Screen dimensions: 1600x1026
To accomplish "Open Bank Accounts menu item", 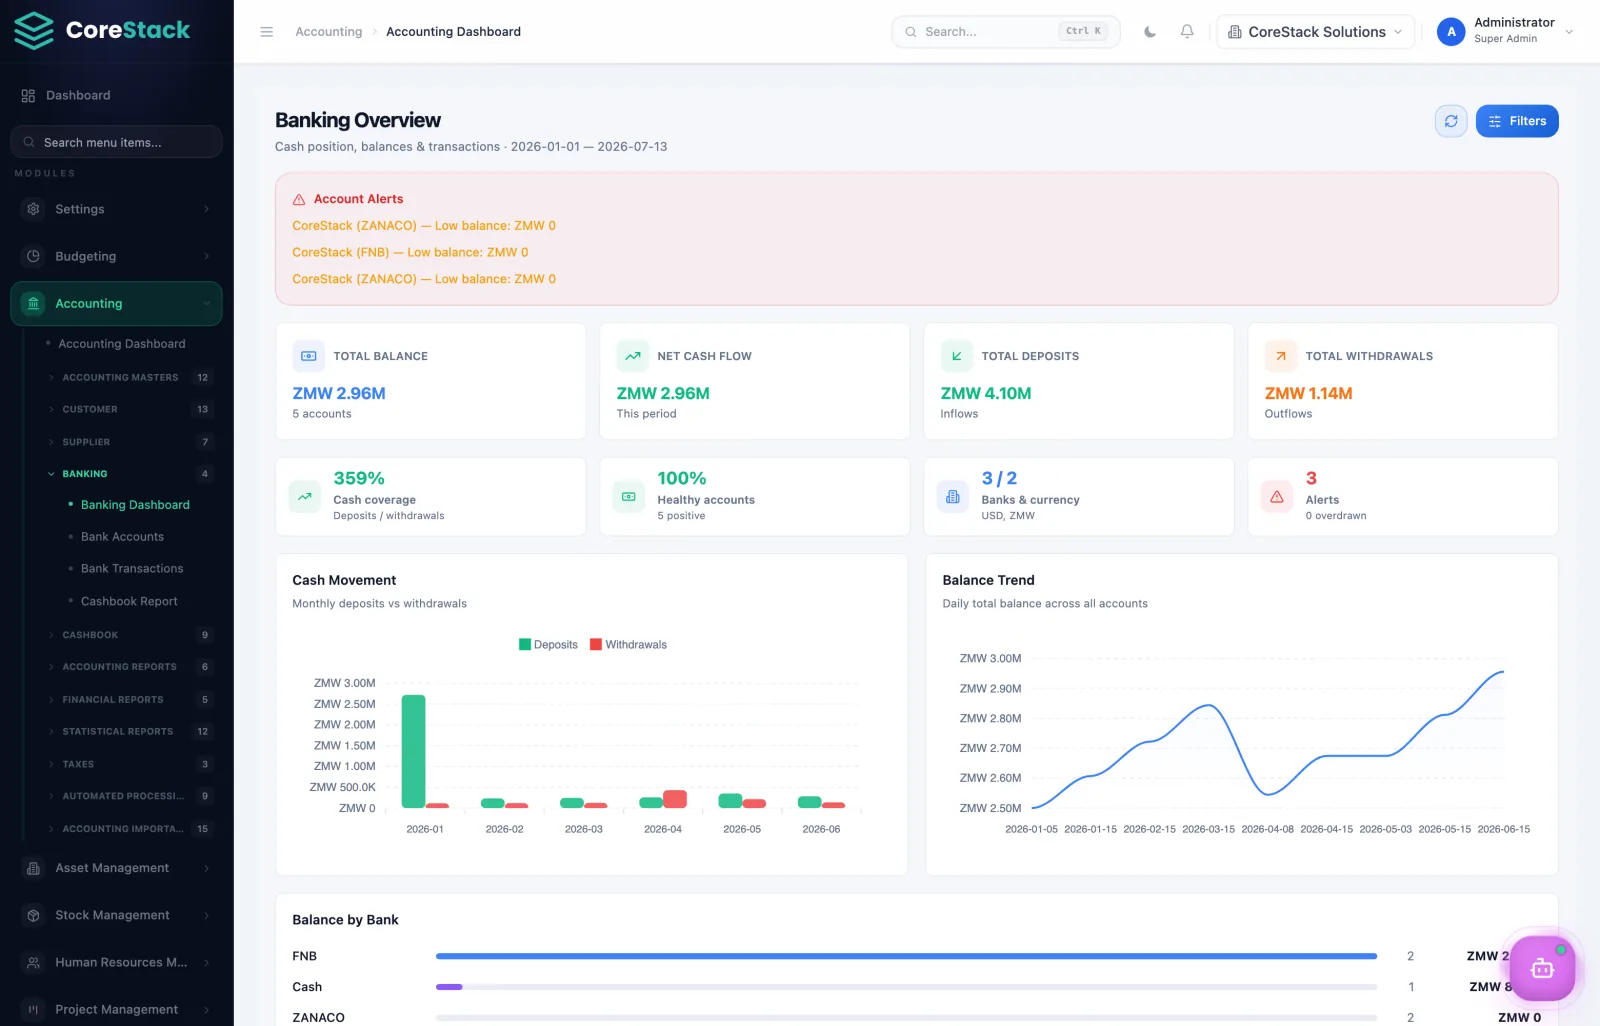I will [122, 537].
